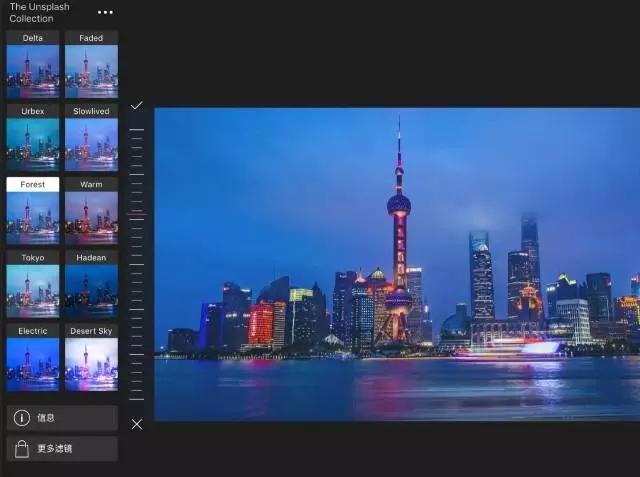This screenshot has height=477, width=640.
Task: Click The Unsplash Collection title
Action: coord(40,13)
